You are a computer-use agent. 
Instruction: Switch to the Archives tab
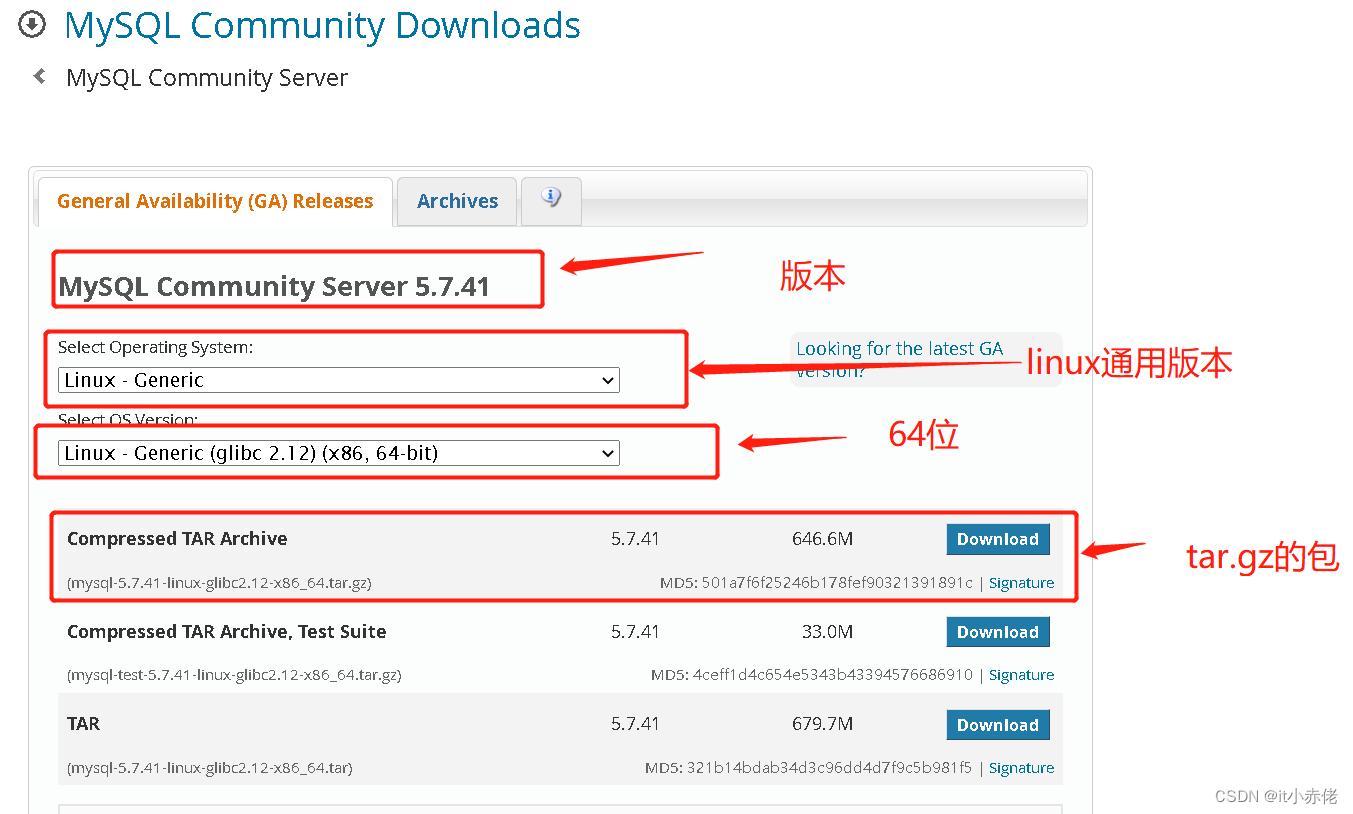click(456, 200)
